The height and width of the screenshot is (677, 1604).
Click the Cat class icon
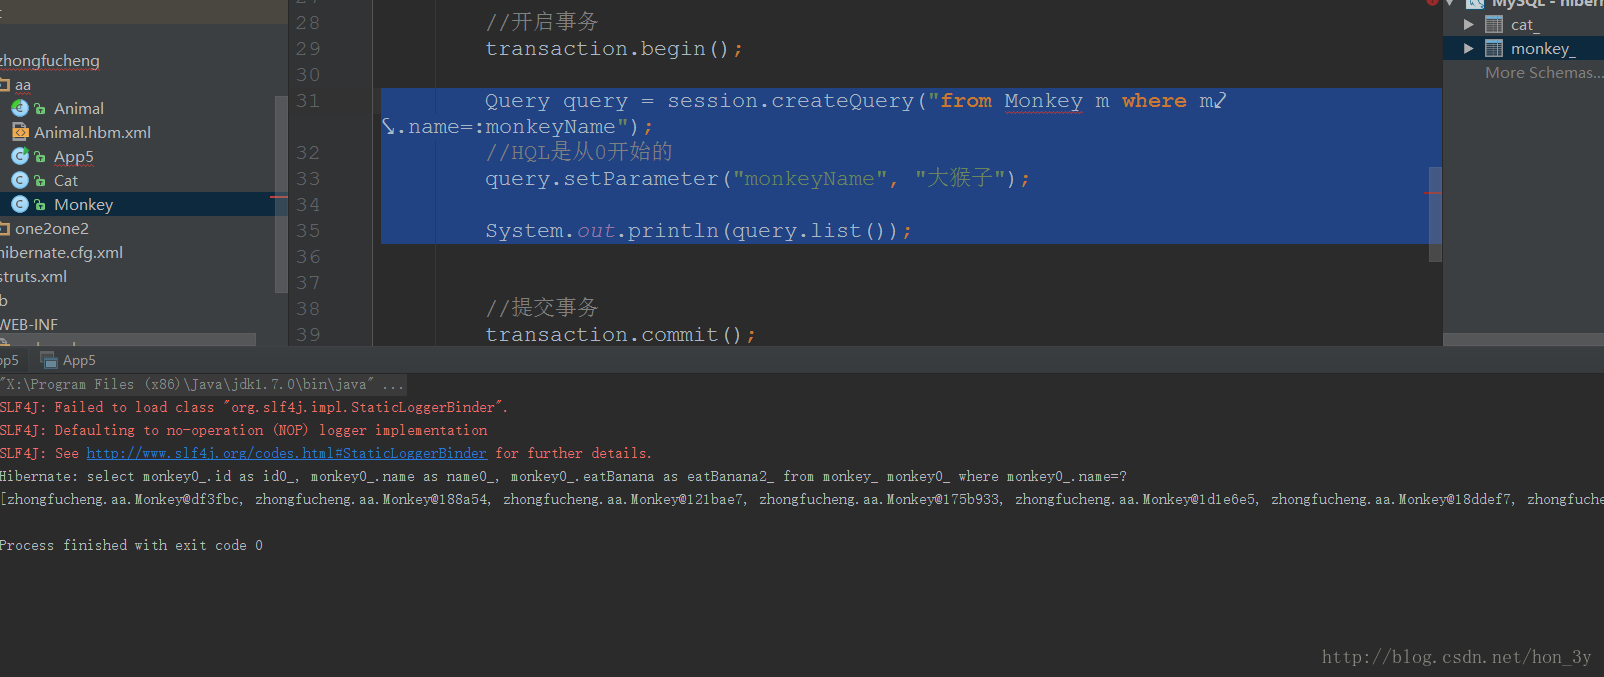pyautogui.click(x=20, y=180)
